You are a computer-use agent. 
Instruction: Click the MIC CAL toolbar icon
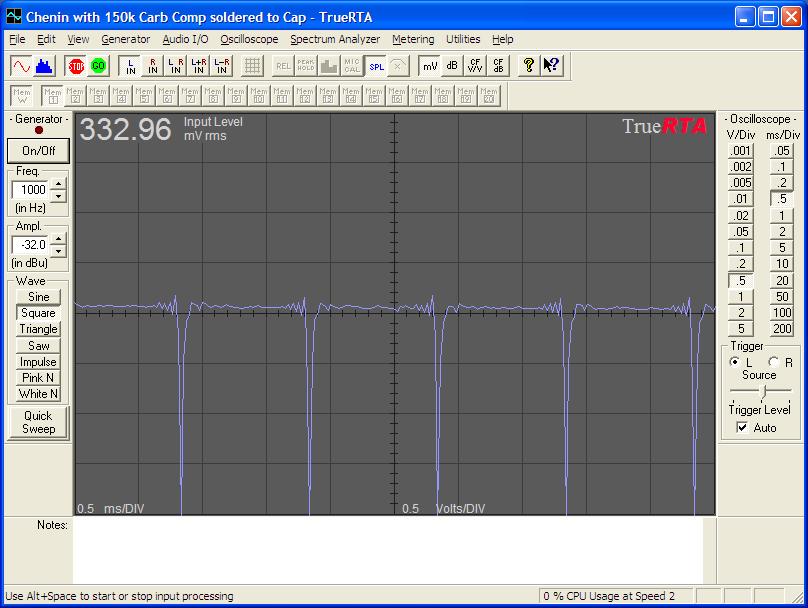pyautogui.click(x=351, y=66)
